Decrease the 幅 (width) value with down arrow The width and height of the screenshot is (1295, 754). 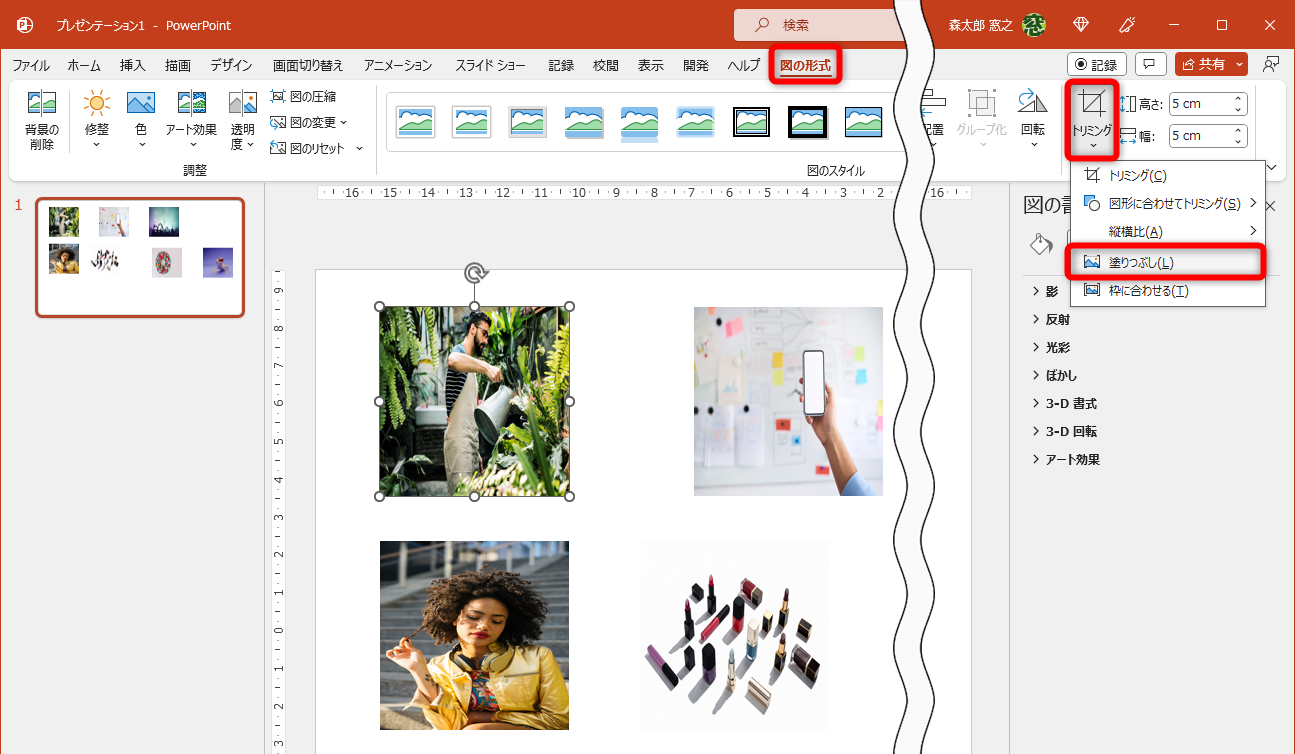(1239, 140)
